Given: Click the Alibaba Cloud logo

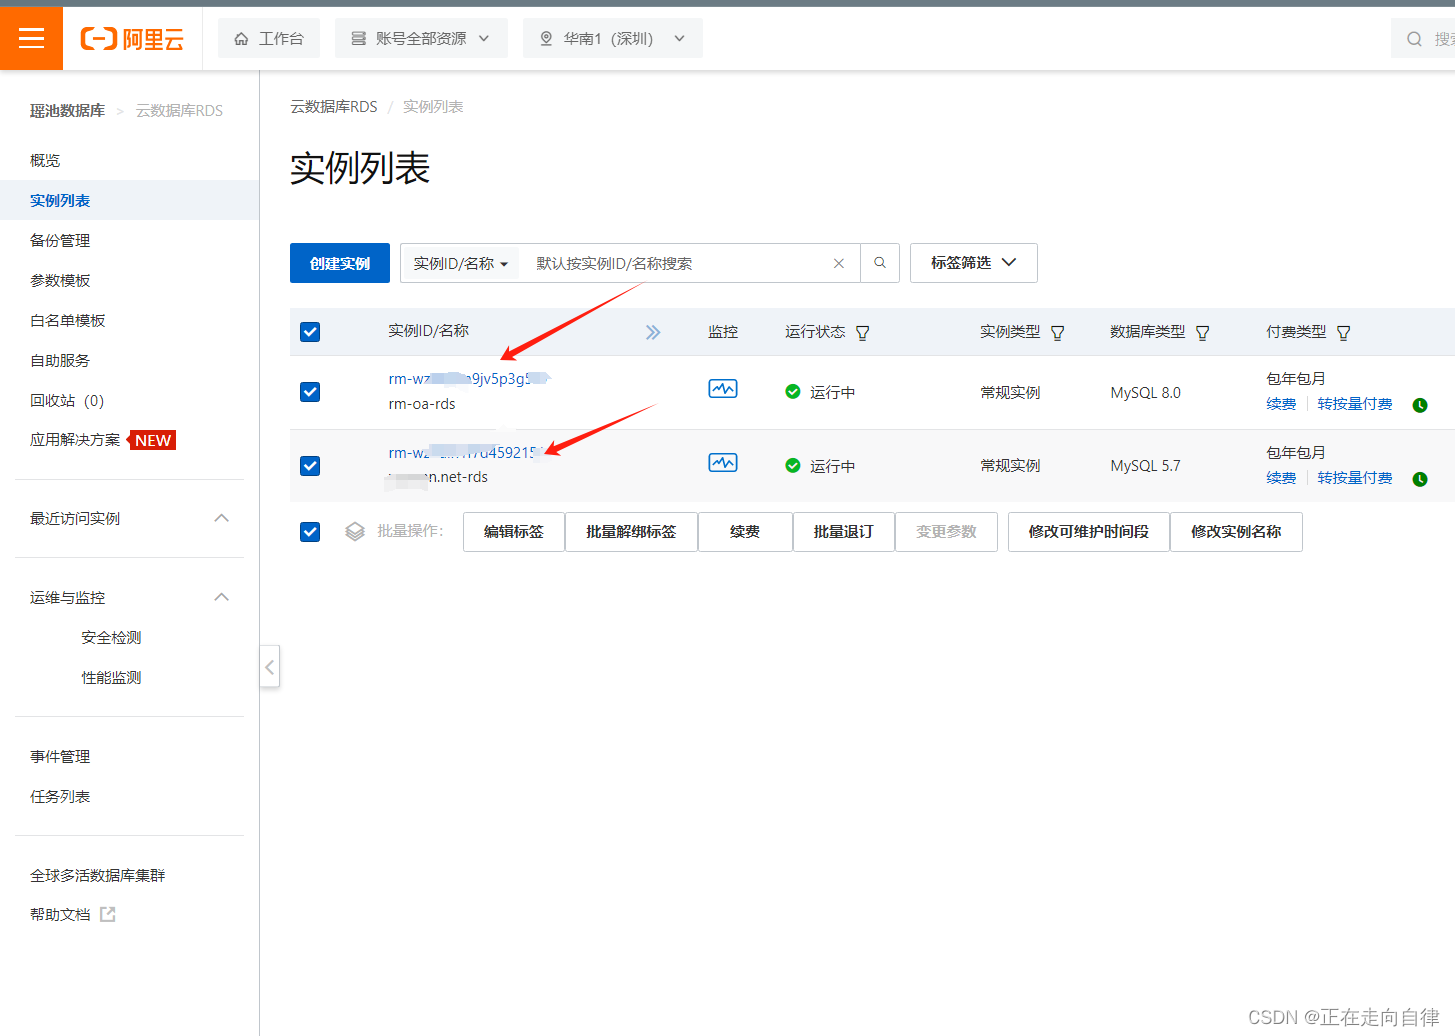Looking at the screenshot, I should (132, 39).
